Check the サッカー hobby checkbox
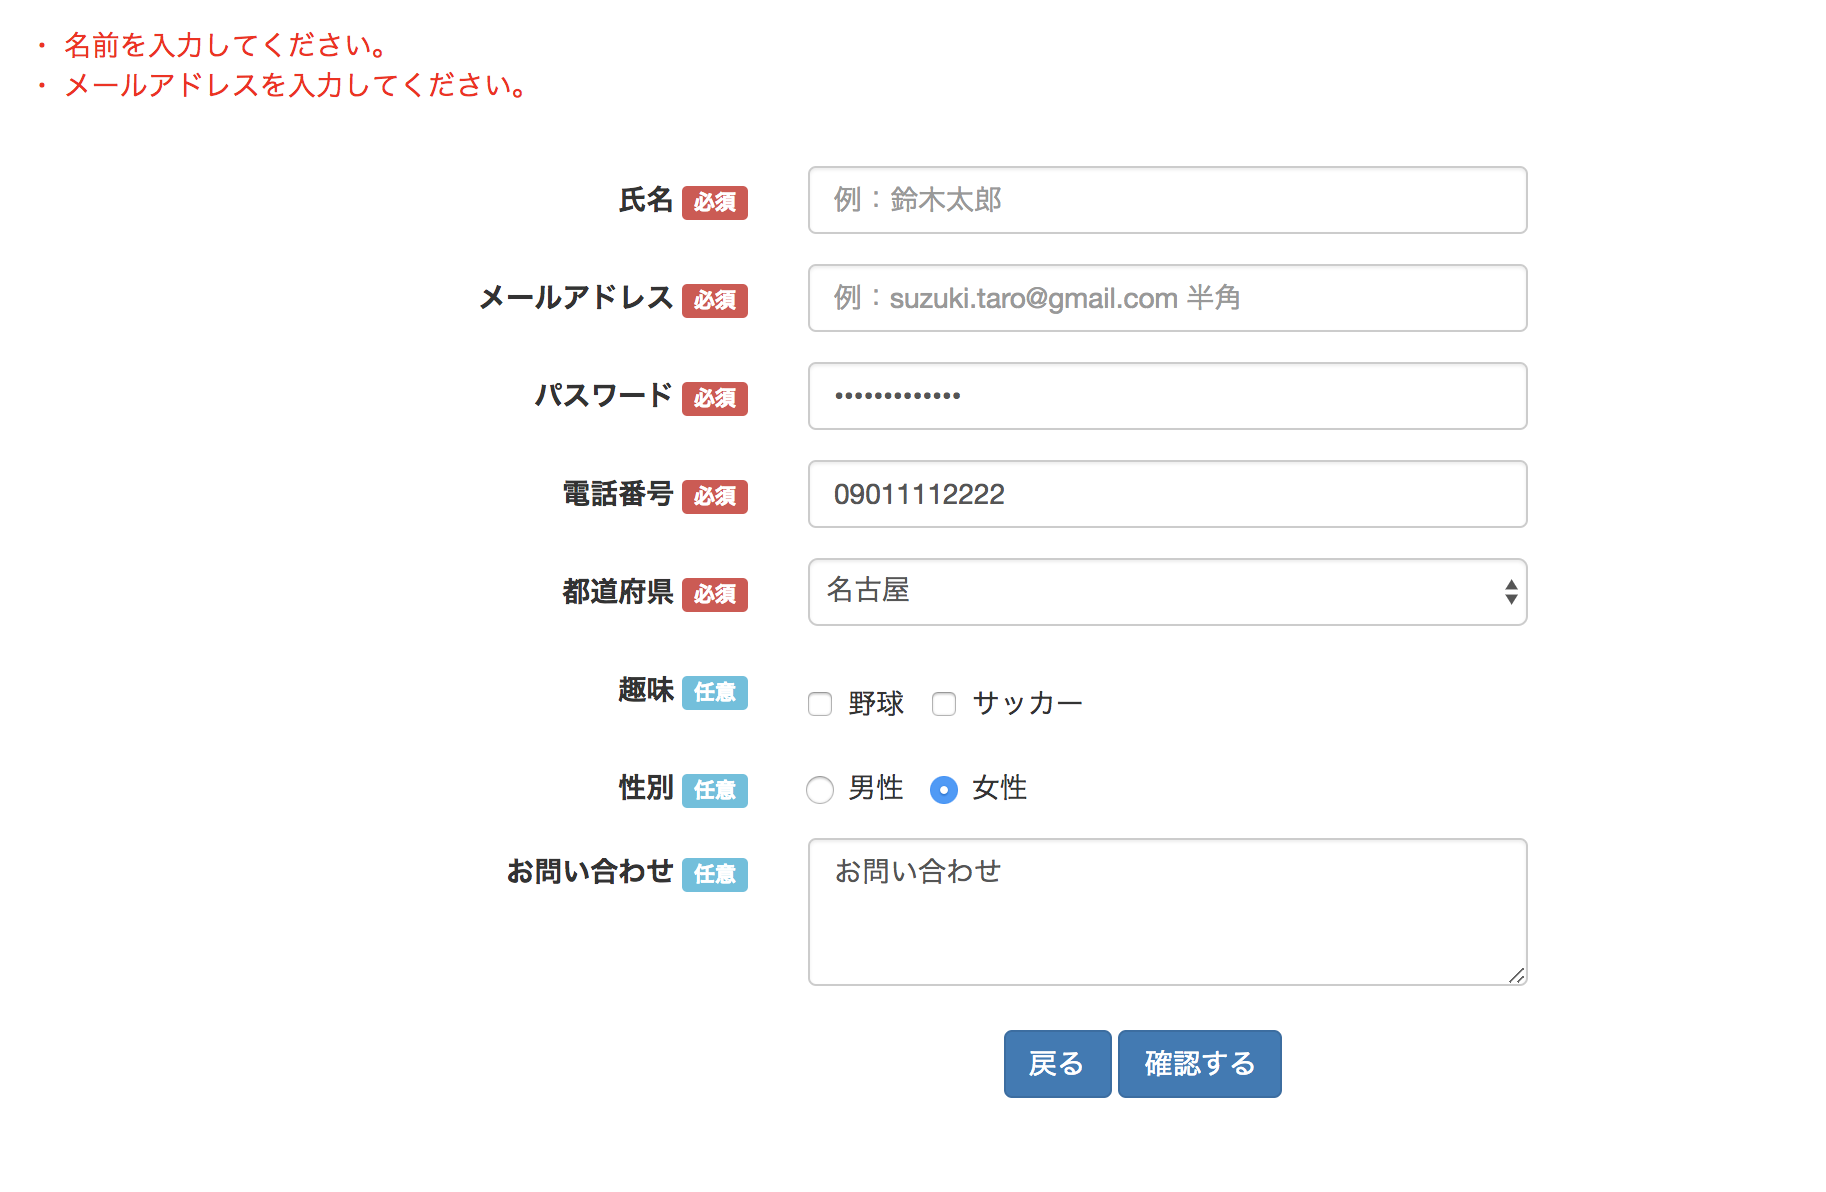Screen dimensions: 1826x1192 [x=944, y=704]
